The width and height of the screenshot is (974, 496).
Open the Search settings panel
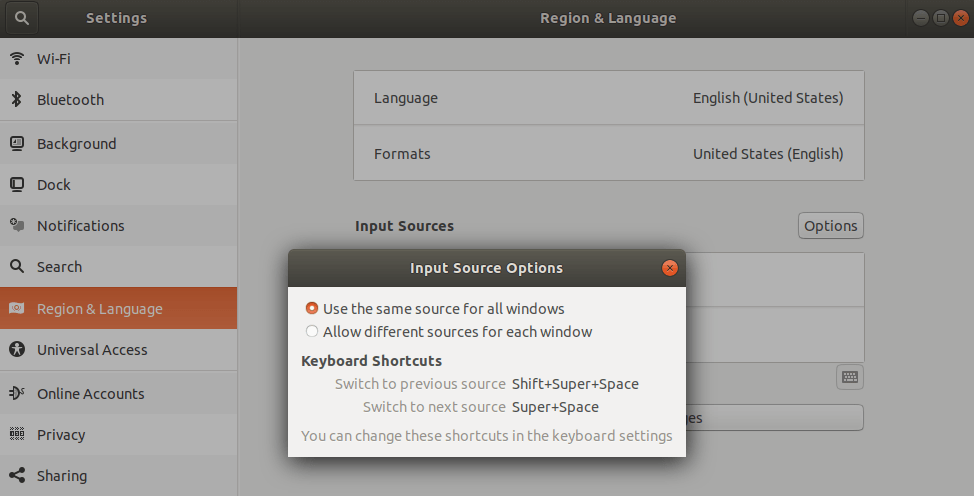[x=60, y=267]
